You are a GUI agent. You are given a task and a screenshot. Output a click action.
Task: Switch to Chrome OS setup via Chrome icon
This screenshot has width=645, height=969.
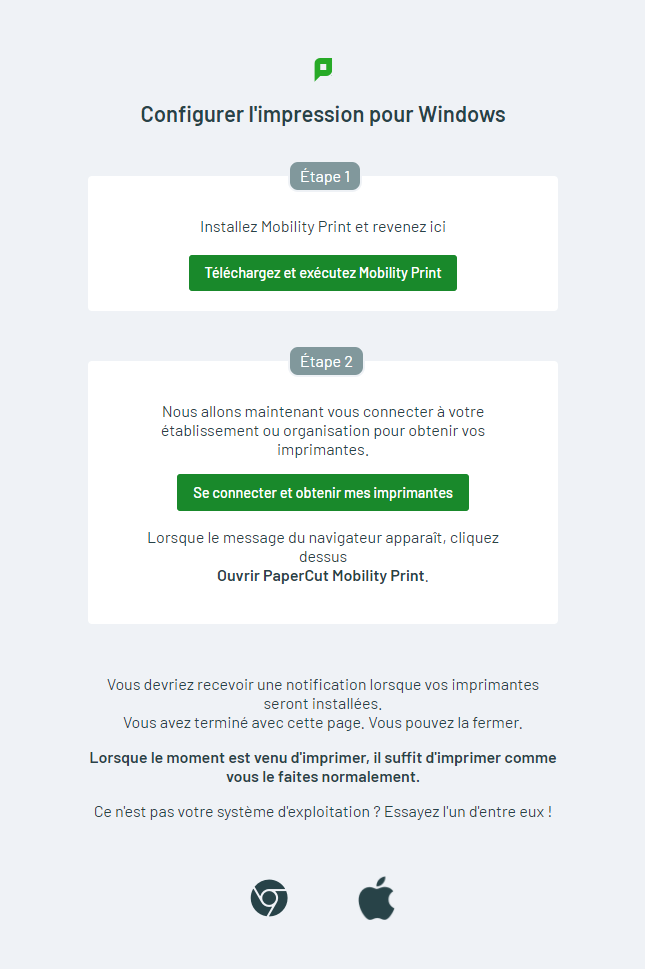[x=269, y=898]
